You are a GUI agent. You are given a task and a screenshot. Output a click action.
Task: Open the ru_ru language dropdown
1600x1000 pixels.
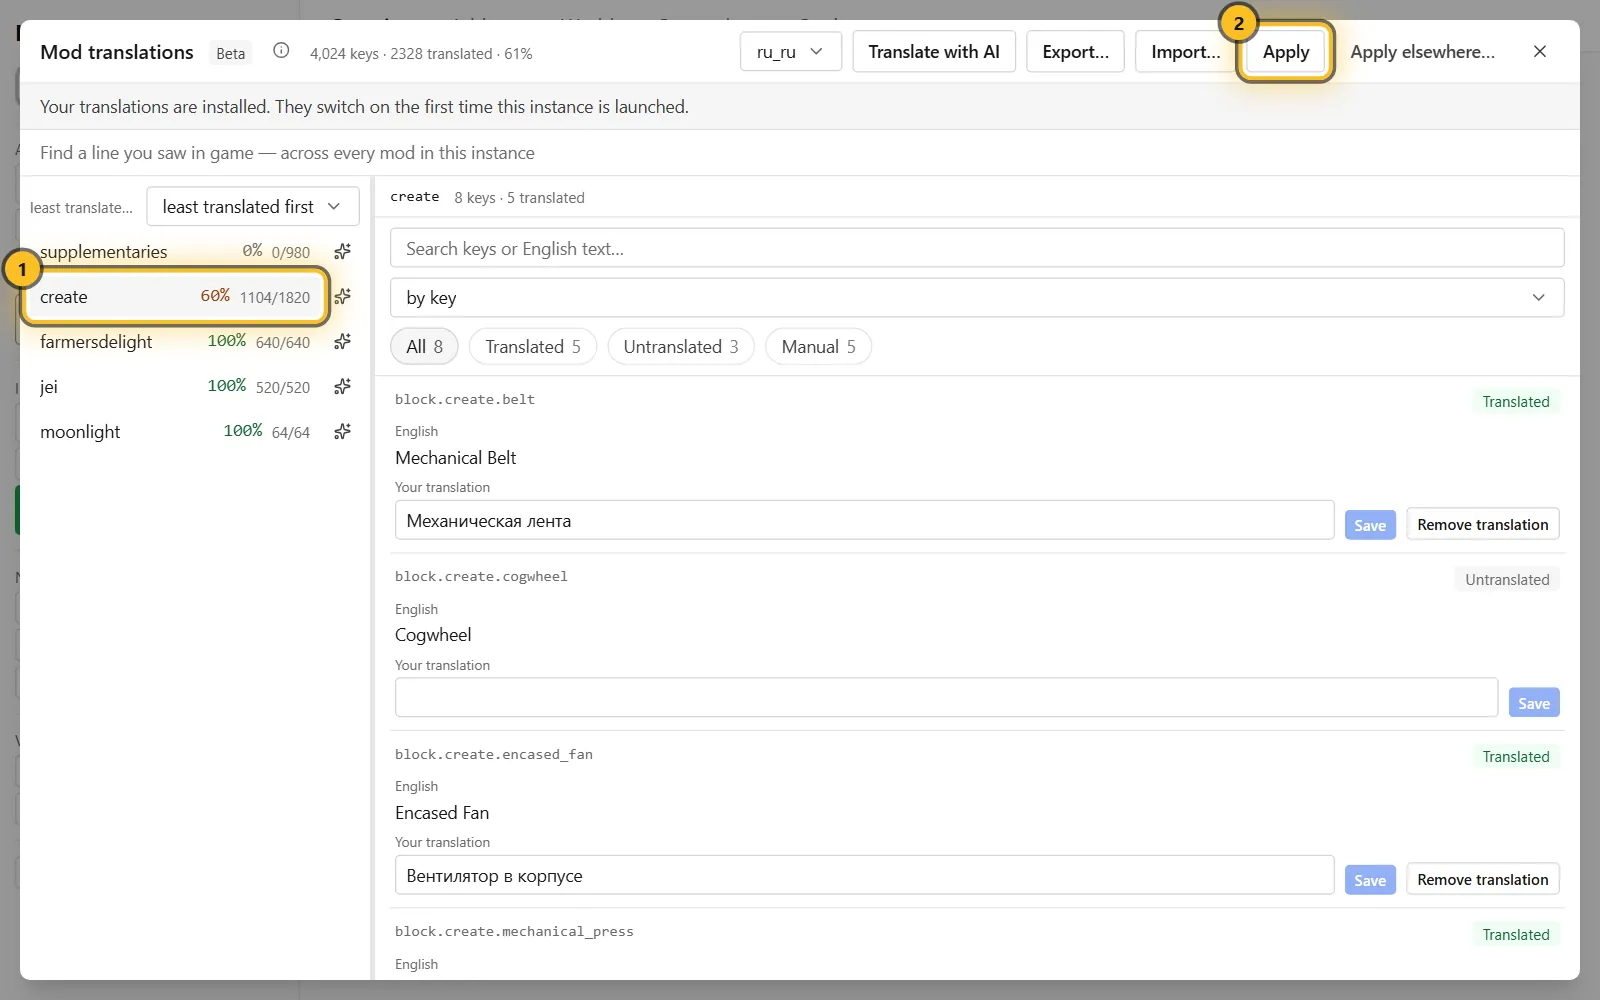[x=791, y=52]
